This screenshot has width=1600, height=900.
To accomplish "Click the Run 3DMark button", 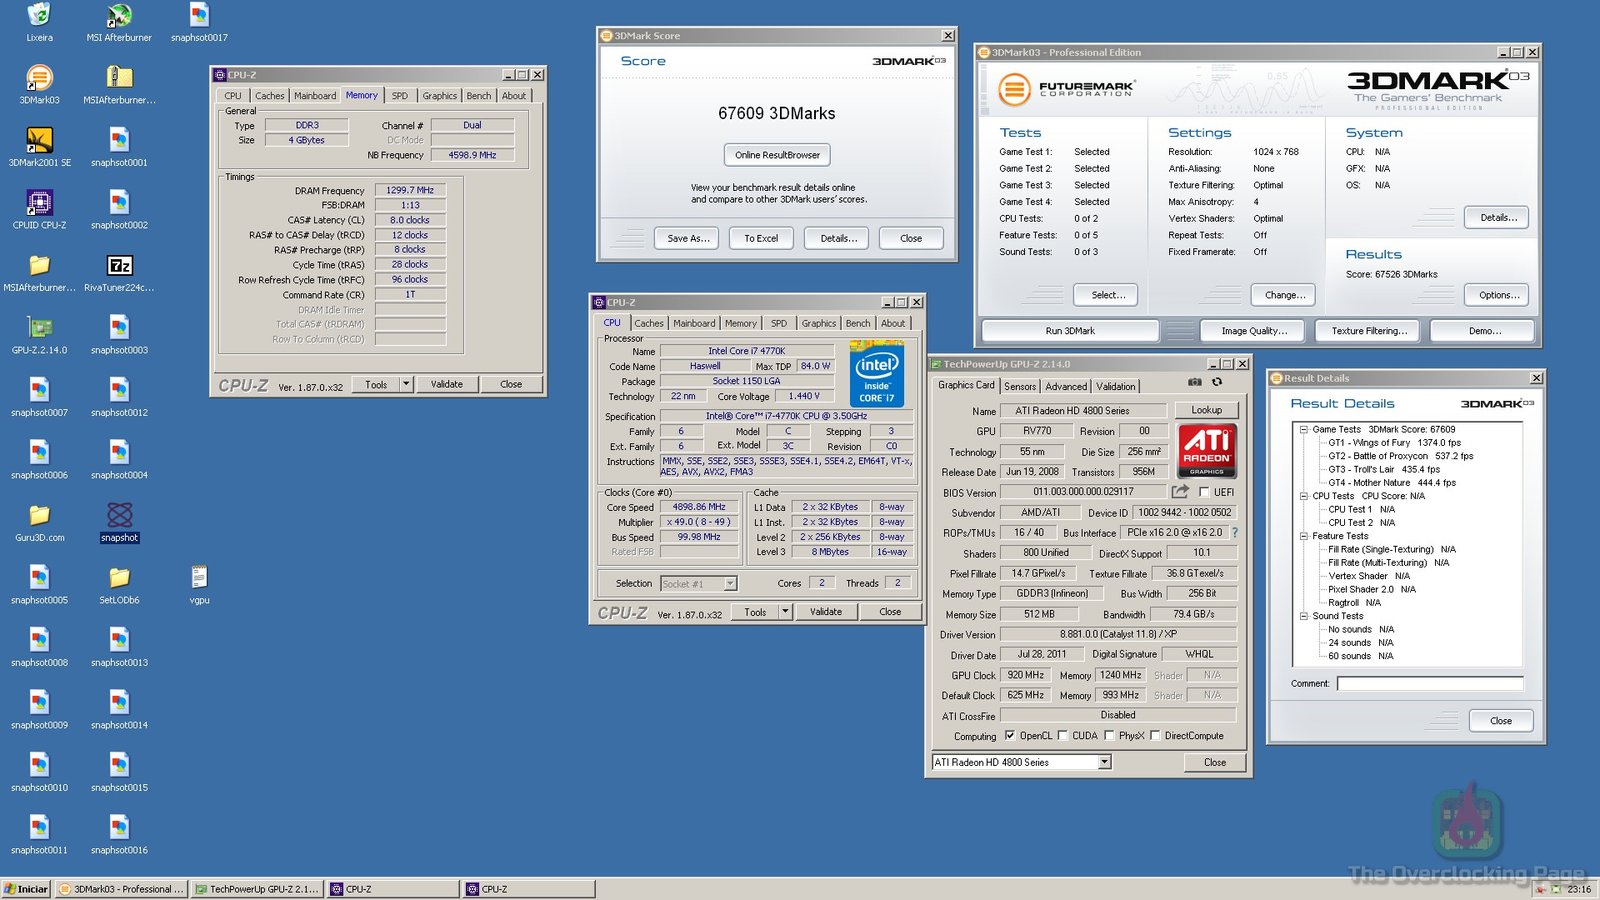I will 1070,331.
